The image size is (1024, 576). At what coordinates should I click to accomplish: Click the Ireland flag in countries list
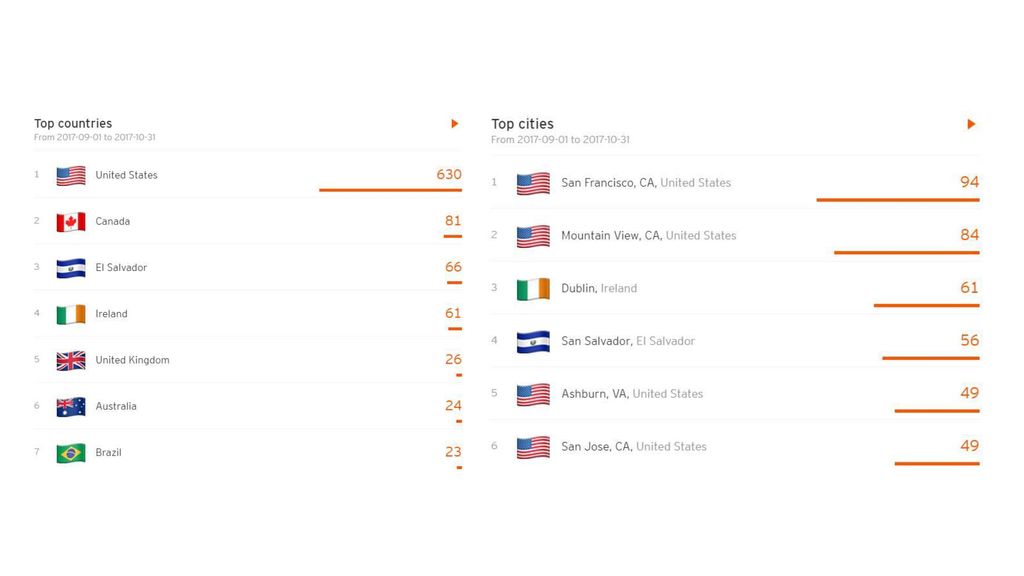pyautogui.click(x=71, y=315)
